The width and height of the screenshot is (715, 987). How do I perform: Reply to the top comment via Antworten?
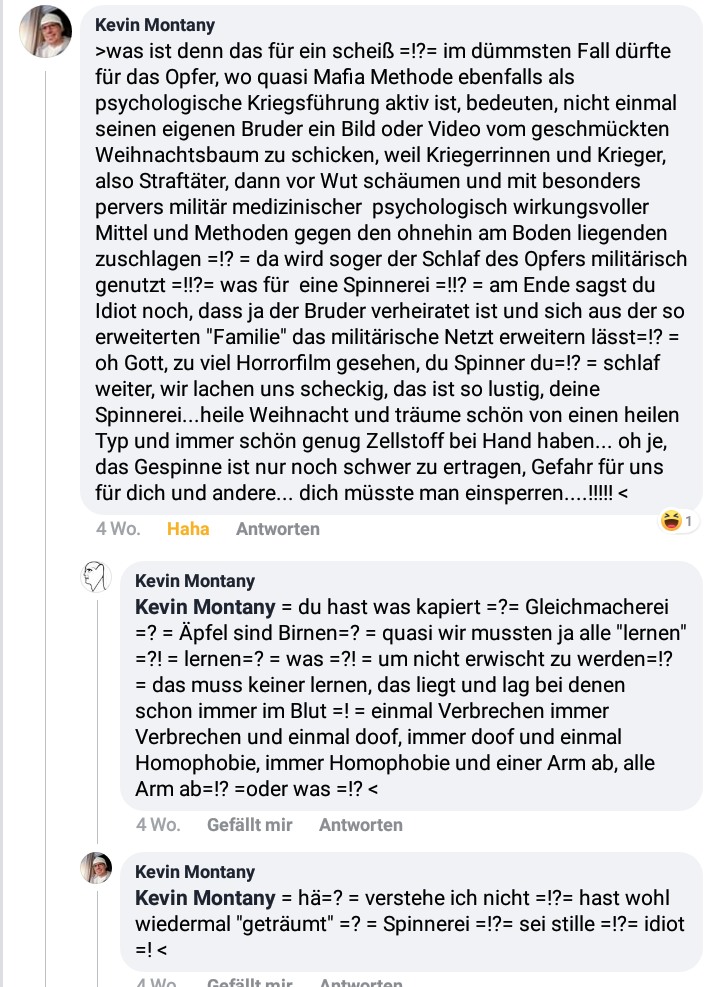coord(278,529)
